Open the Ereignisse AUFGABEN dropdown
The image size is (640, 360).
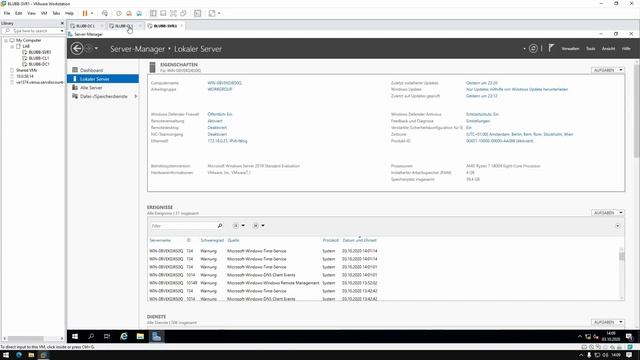[608, 213]
